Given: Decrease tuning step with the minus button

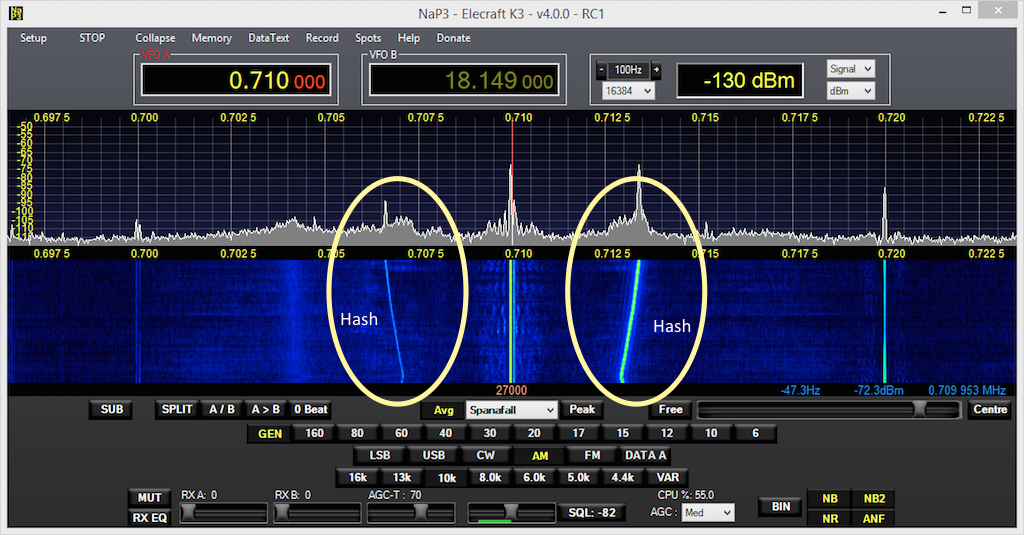Looking at the screenshot, I should tap(602, 70).
